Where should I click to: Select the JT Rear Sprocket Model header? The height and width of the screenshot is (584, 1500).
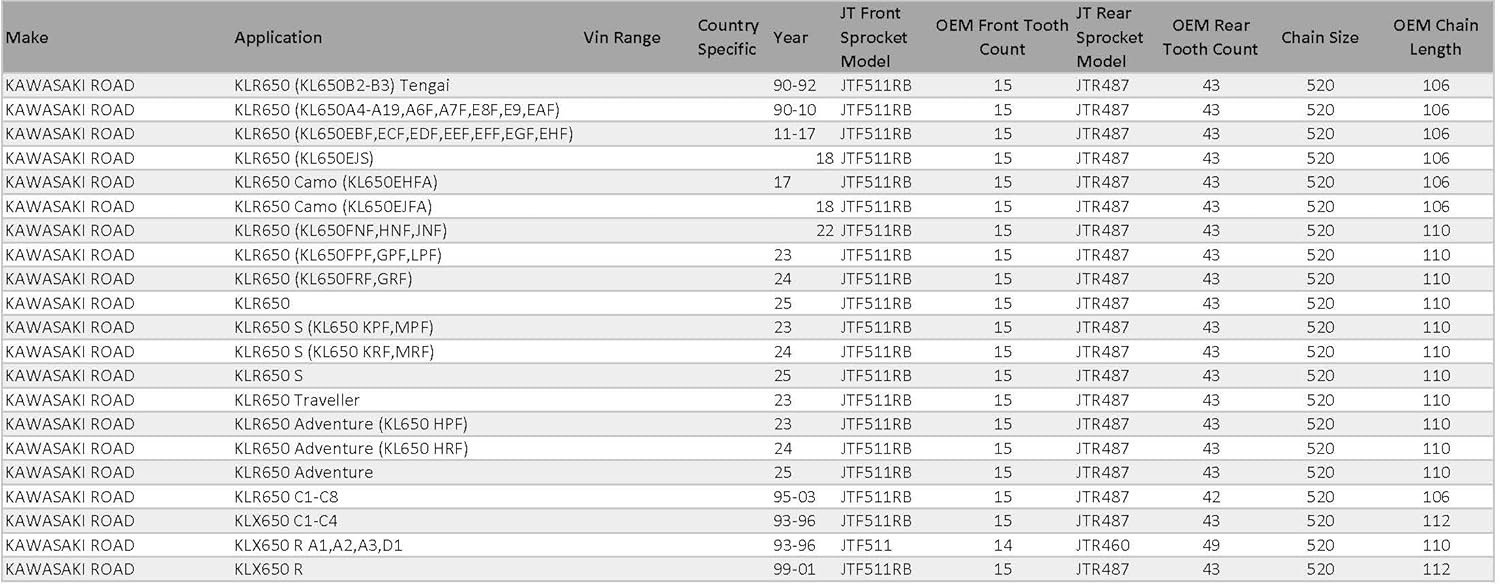click(x=1109, y=37)
